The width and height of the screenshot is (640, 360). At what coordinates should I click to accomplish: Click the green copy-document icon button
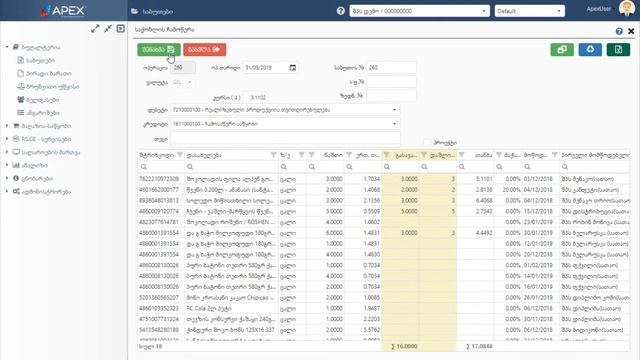click(562, 49)
